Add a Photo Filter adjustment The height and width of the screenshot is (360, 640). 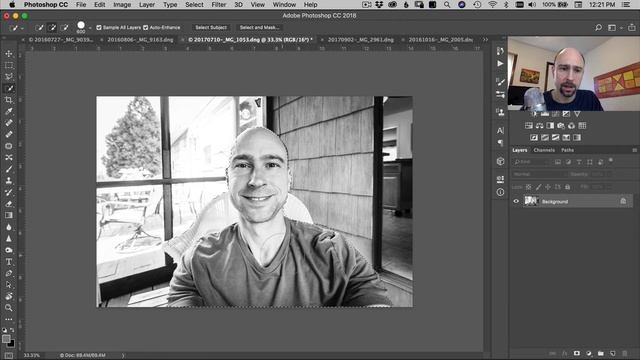pos(561,126)
